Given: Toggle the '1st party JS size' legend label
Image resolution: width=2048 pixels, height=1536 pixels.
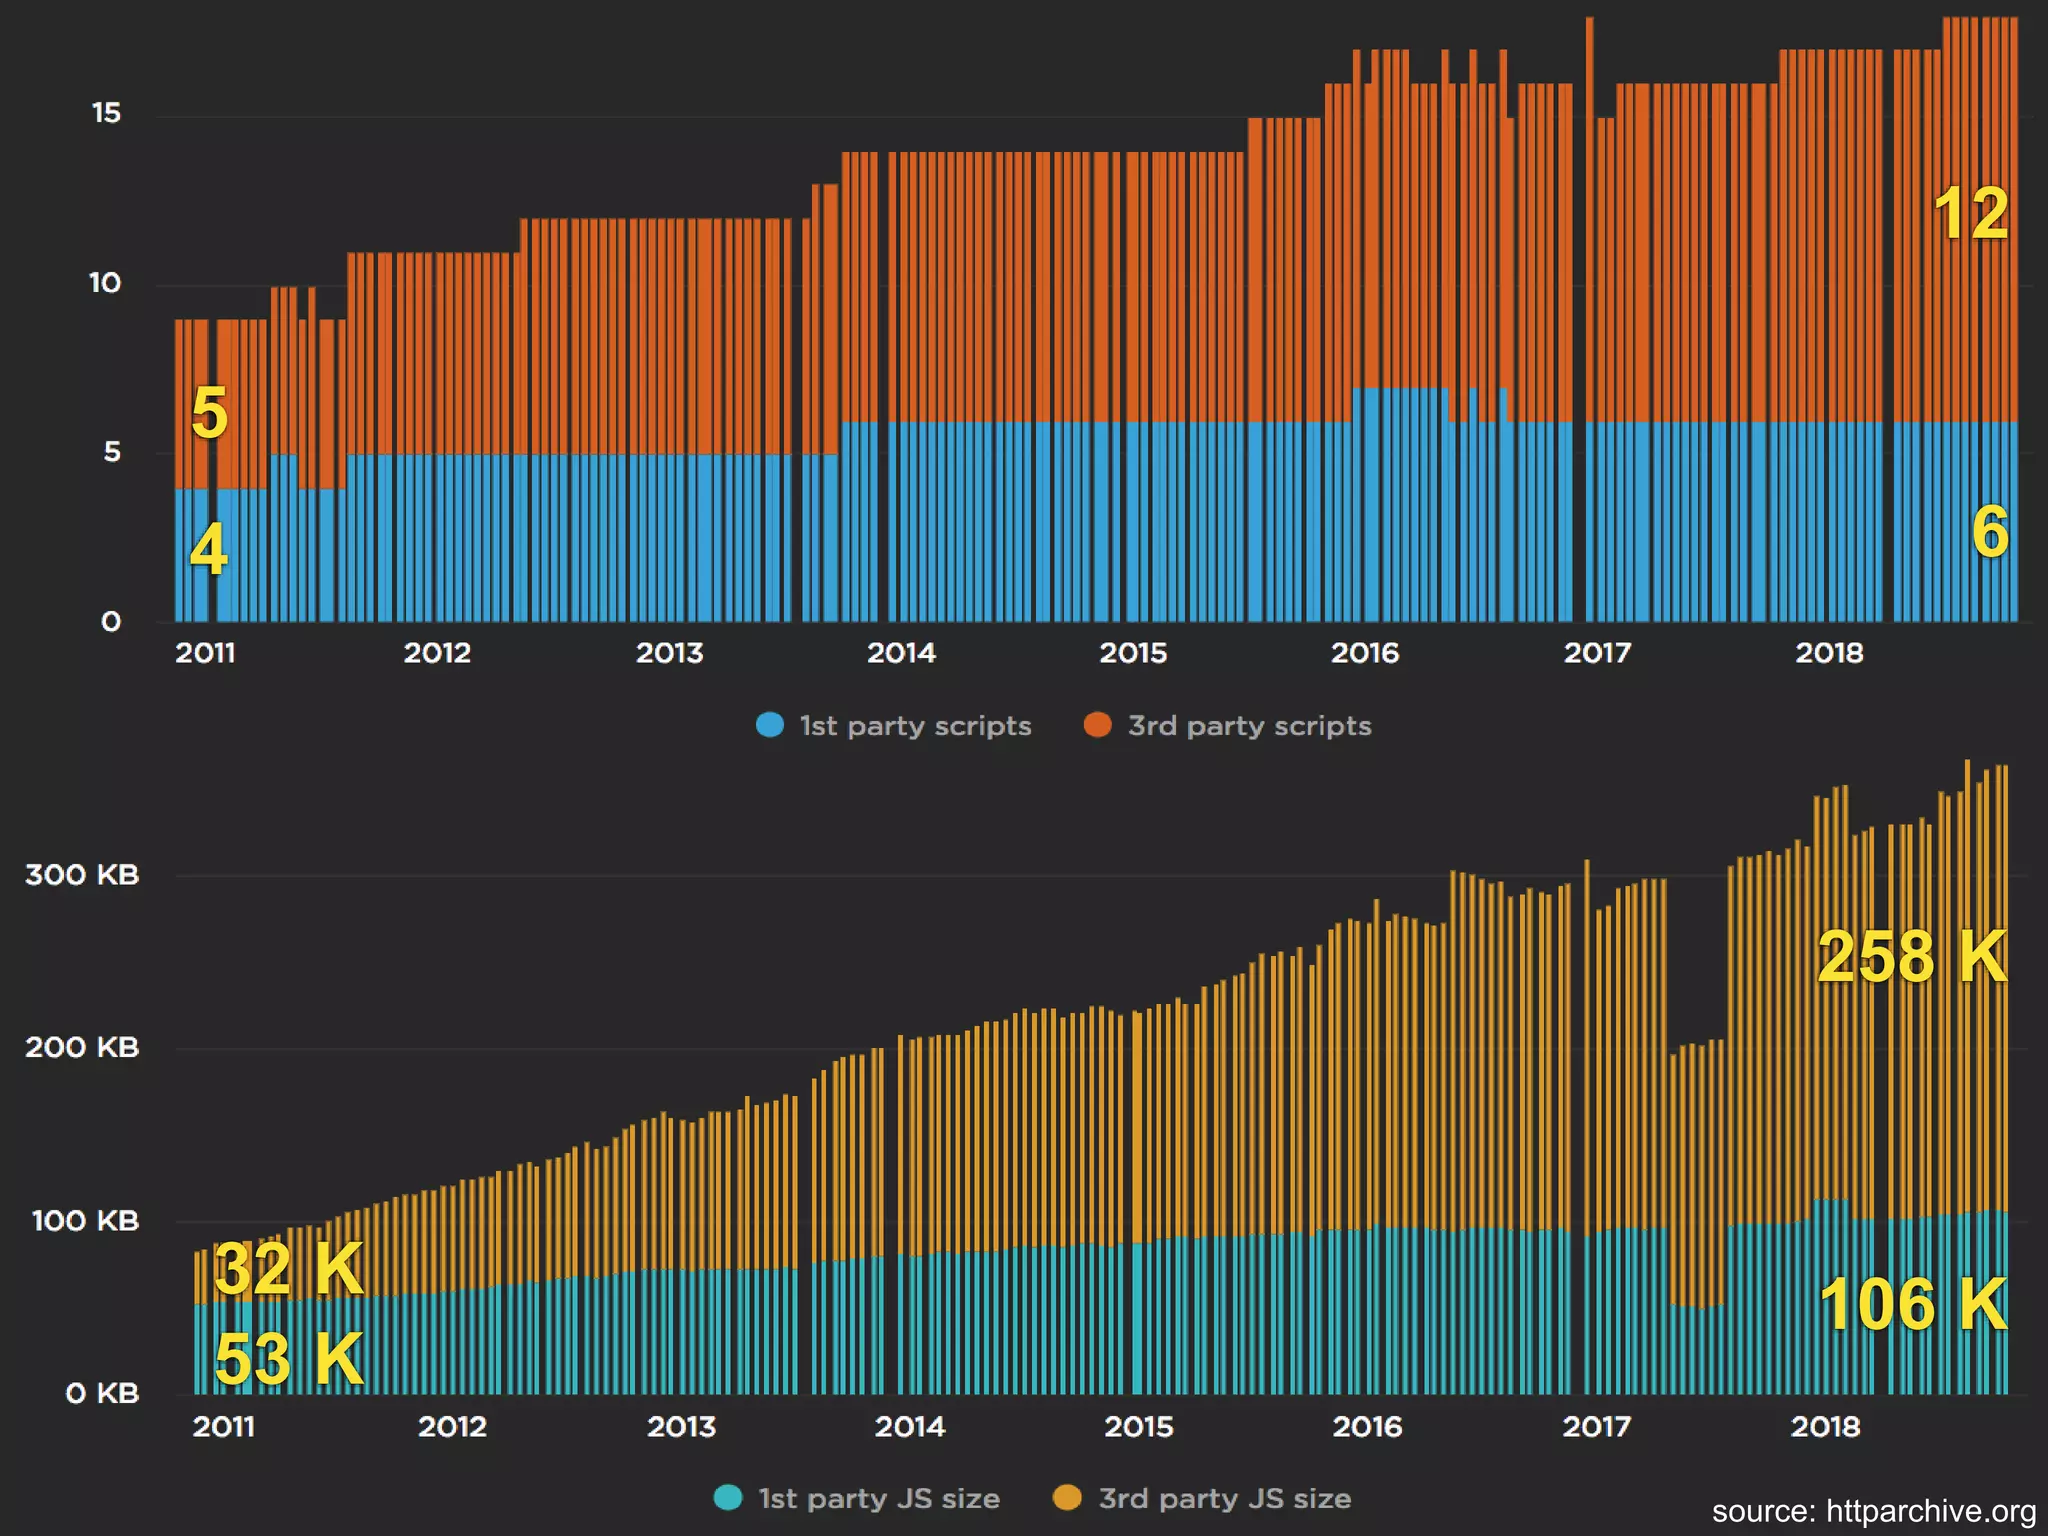Looking at the screenshot, I should click(879, 1498).
